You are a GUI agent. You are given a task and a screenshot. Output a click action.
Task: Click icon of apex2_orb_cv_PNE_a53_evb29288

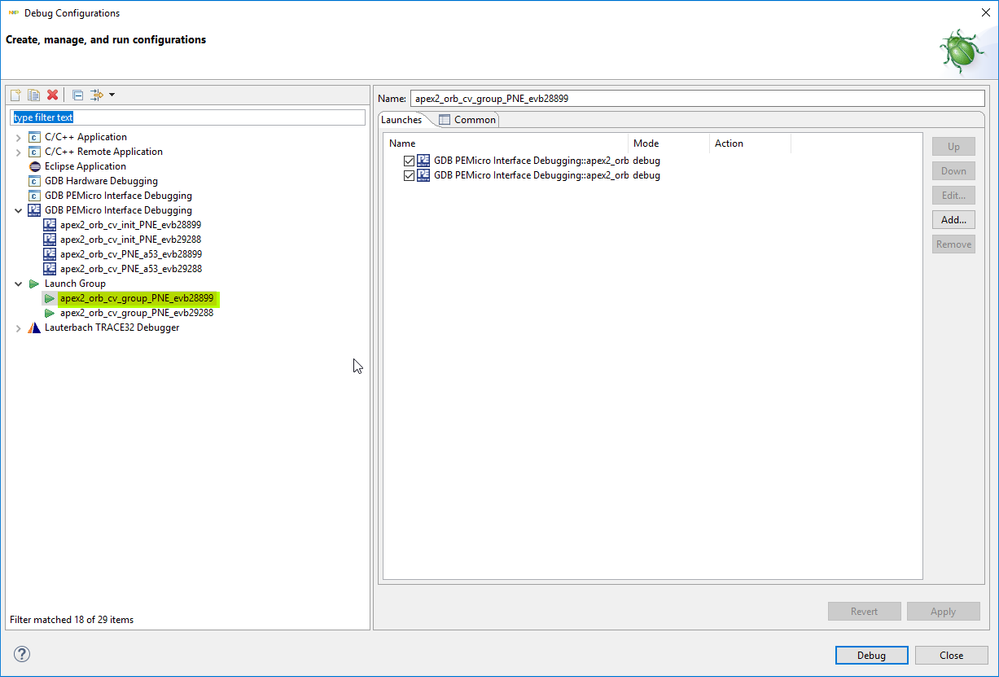50,269
